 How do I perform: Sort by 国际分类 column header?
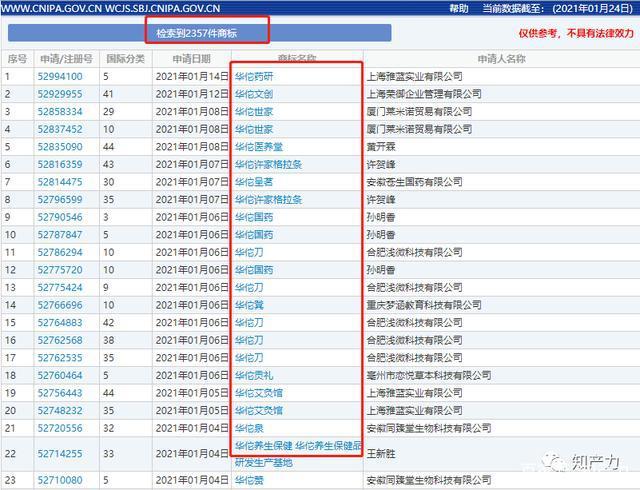click(126, 59)
